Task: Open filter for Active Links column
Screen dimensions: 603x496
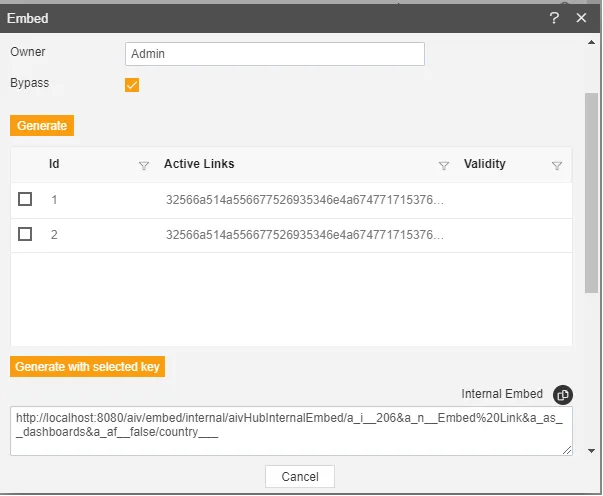Action: click(444, 165)
